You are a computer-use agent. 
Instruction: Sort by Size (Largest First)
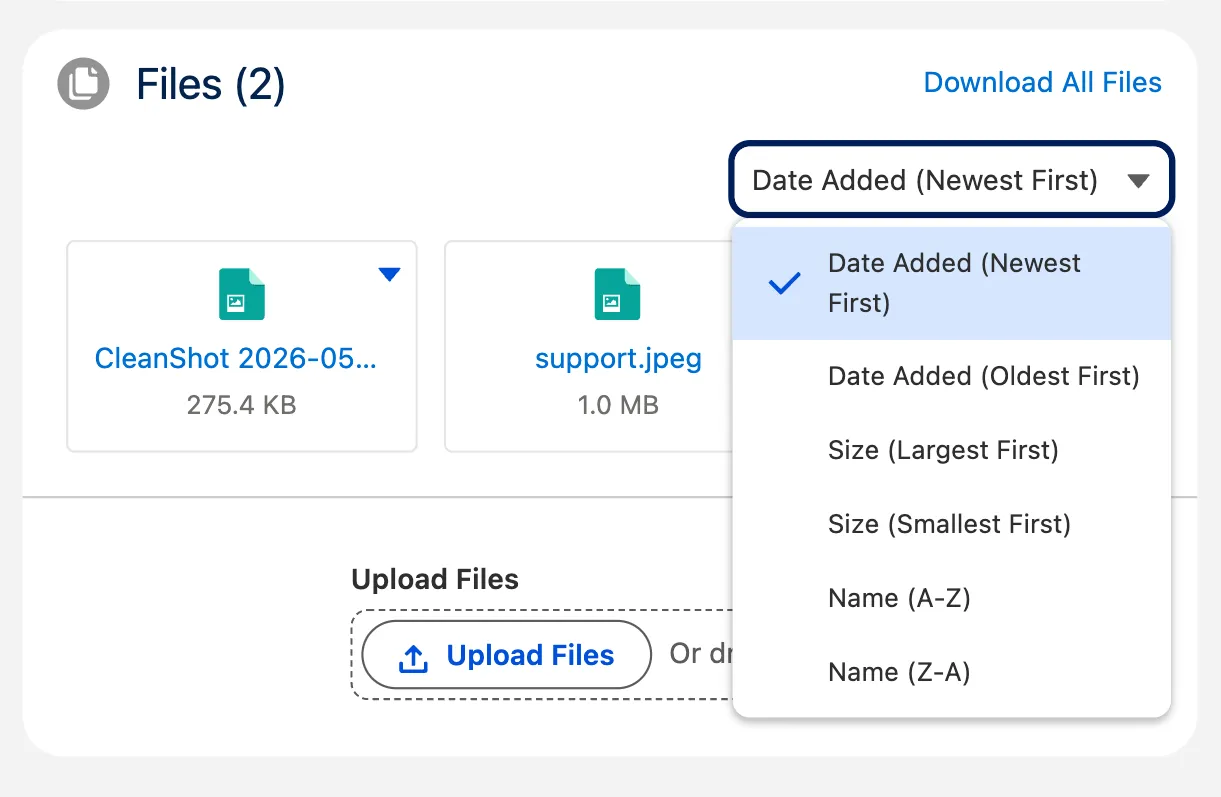952,450
